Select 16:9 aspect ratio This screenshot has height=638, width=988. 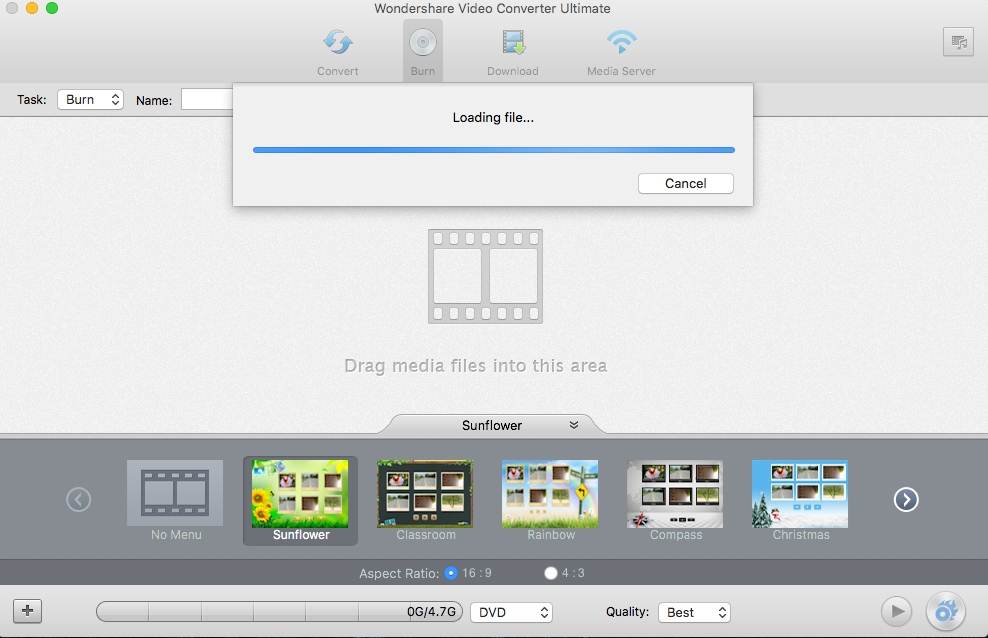coord(451,573)
